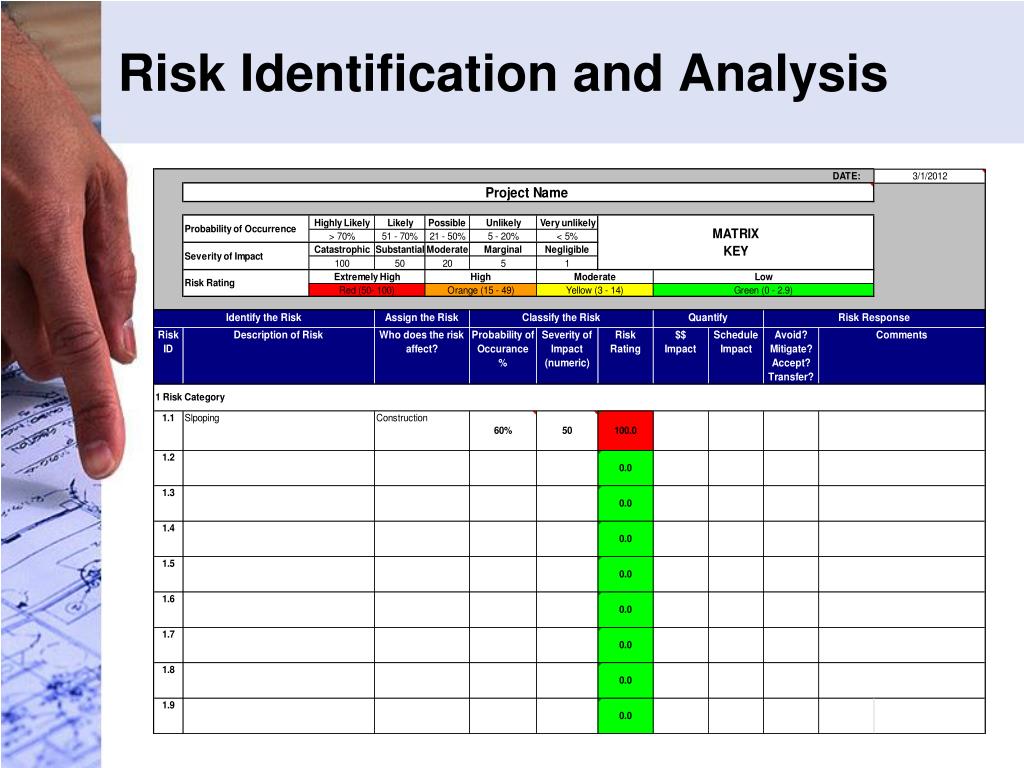Select the > 70% cell
1024x768 pixels.
point(342,236)
